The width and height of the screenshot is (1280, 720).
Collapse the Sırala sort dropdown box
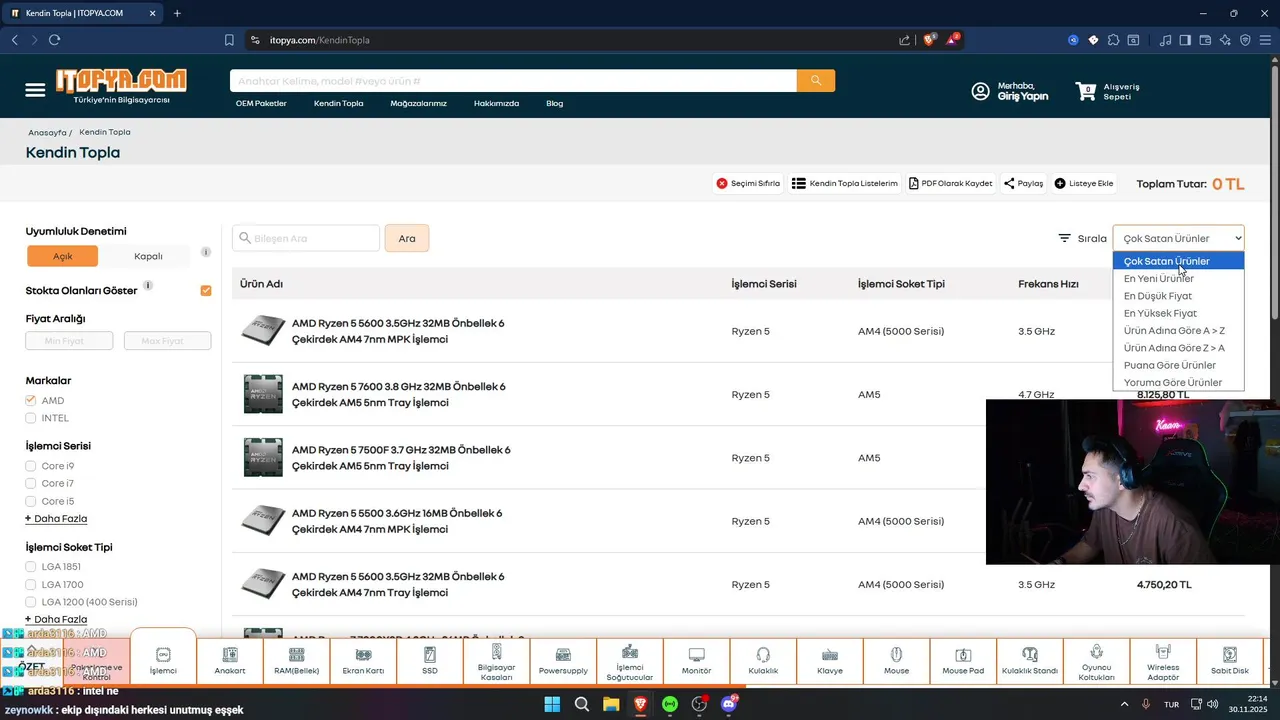point(1178,238)
